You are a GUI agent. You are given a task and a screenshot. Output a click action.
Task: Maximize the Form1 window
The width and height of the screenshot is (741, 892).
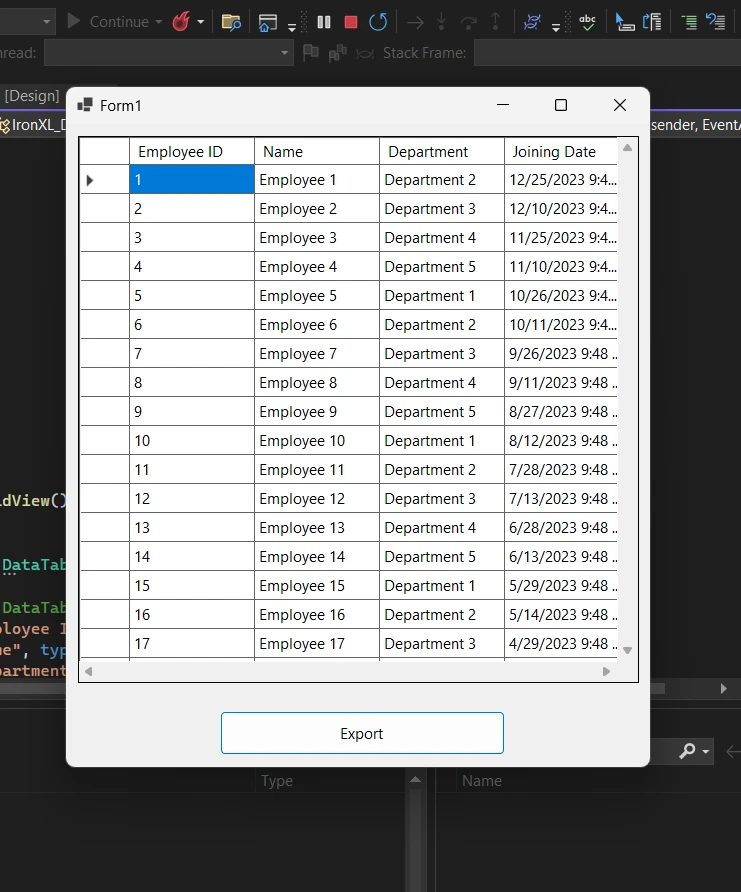pos(561,105)
